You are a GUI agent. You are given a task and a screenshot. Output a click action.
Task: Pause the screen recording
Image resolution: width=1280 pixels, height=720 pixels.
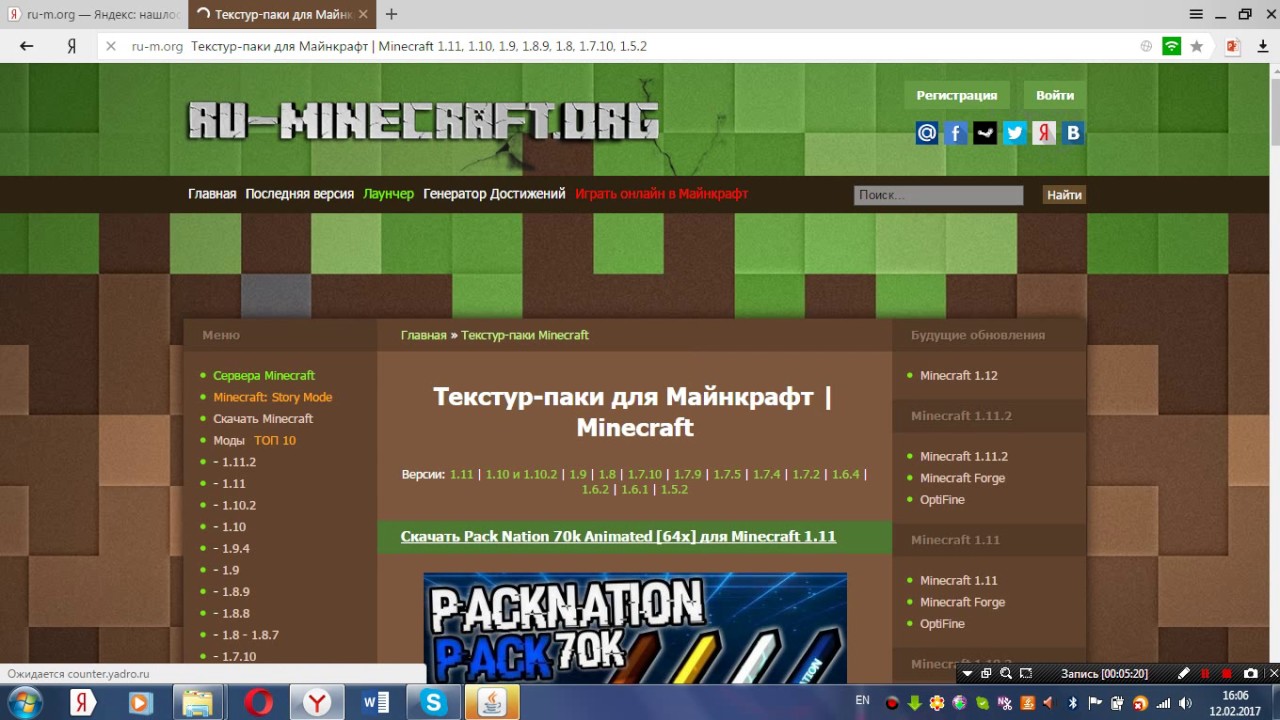1205,673
